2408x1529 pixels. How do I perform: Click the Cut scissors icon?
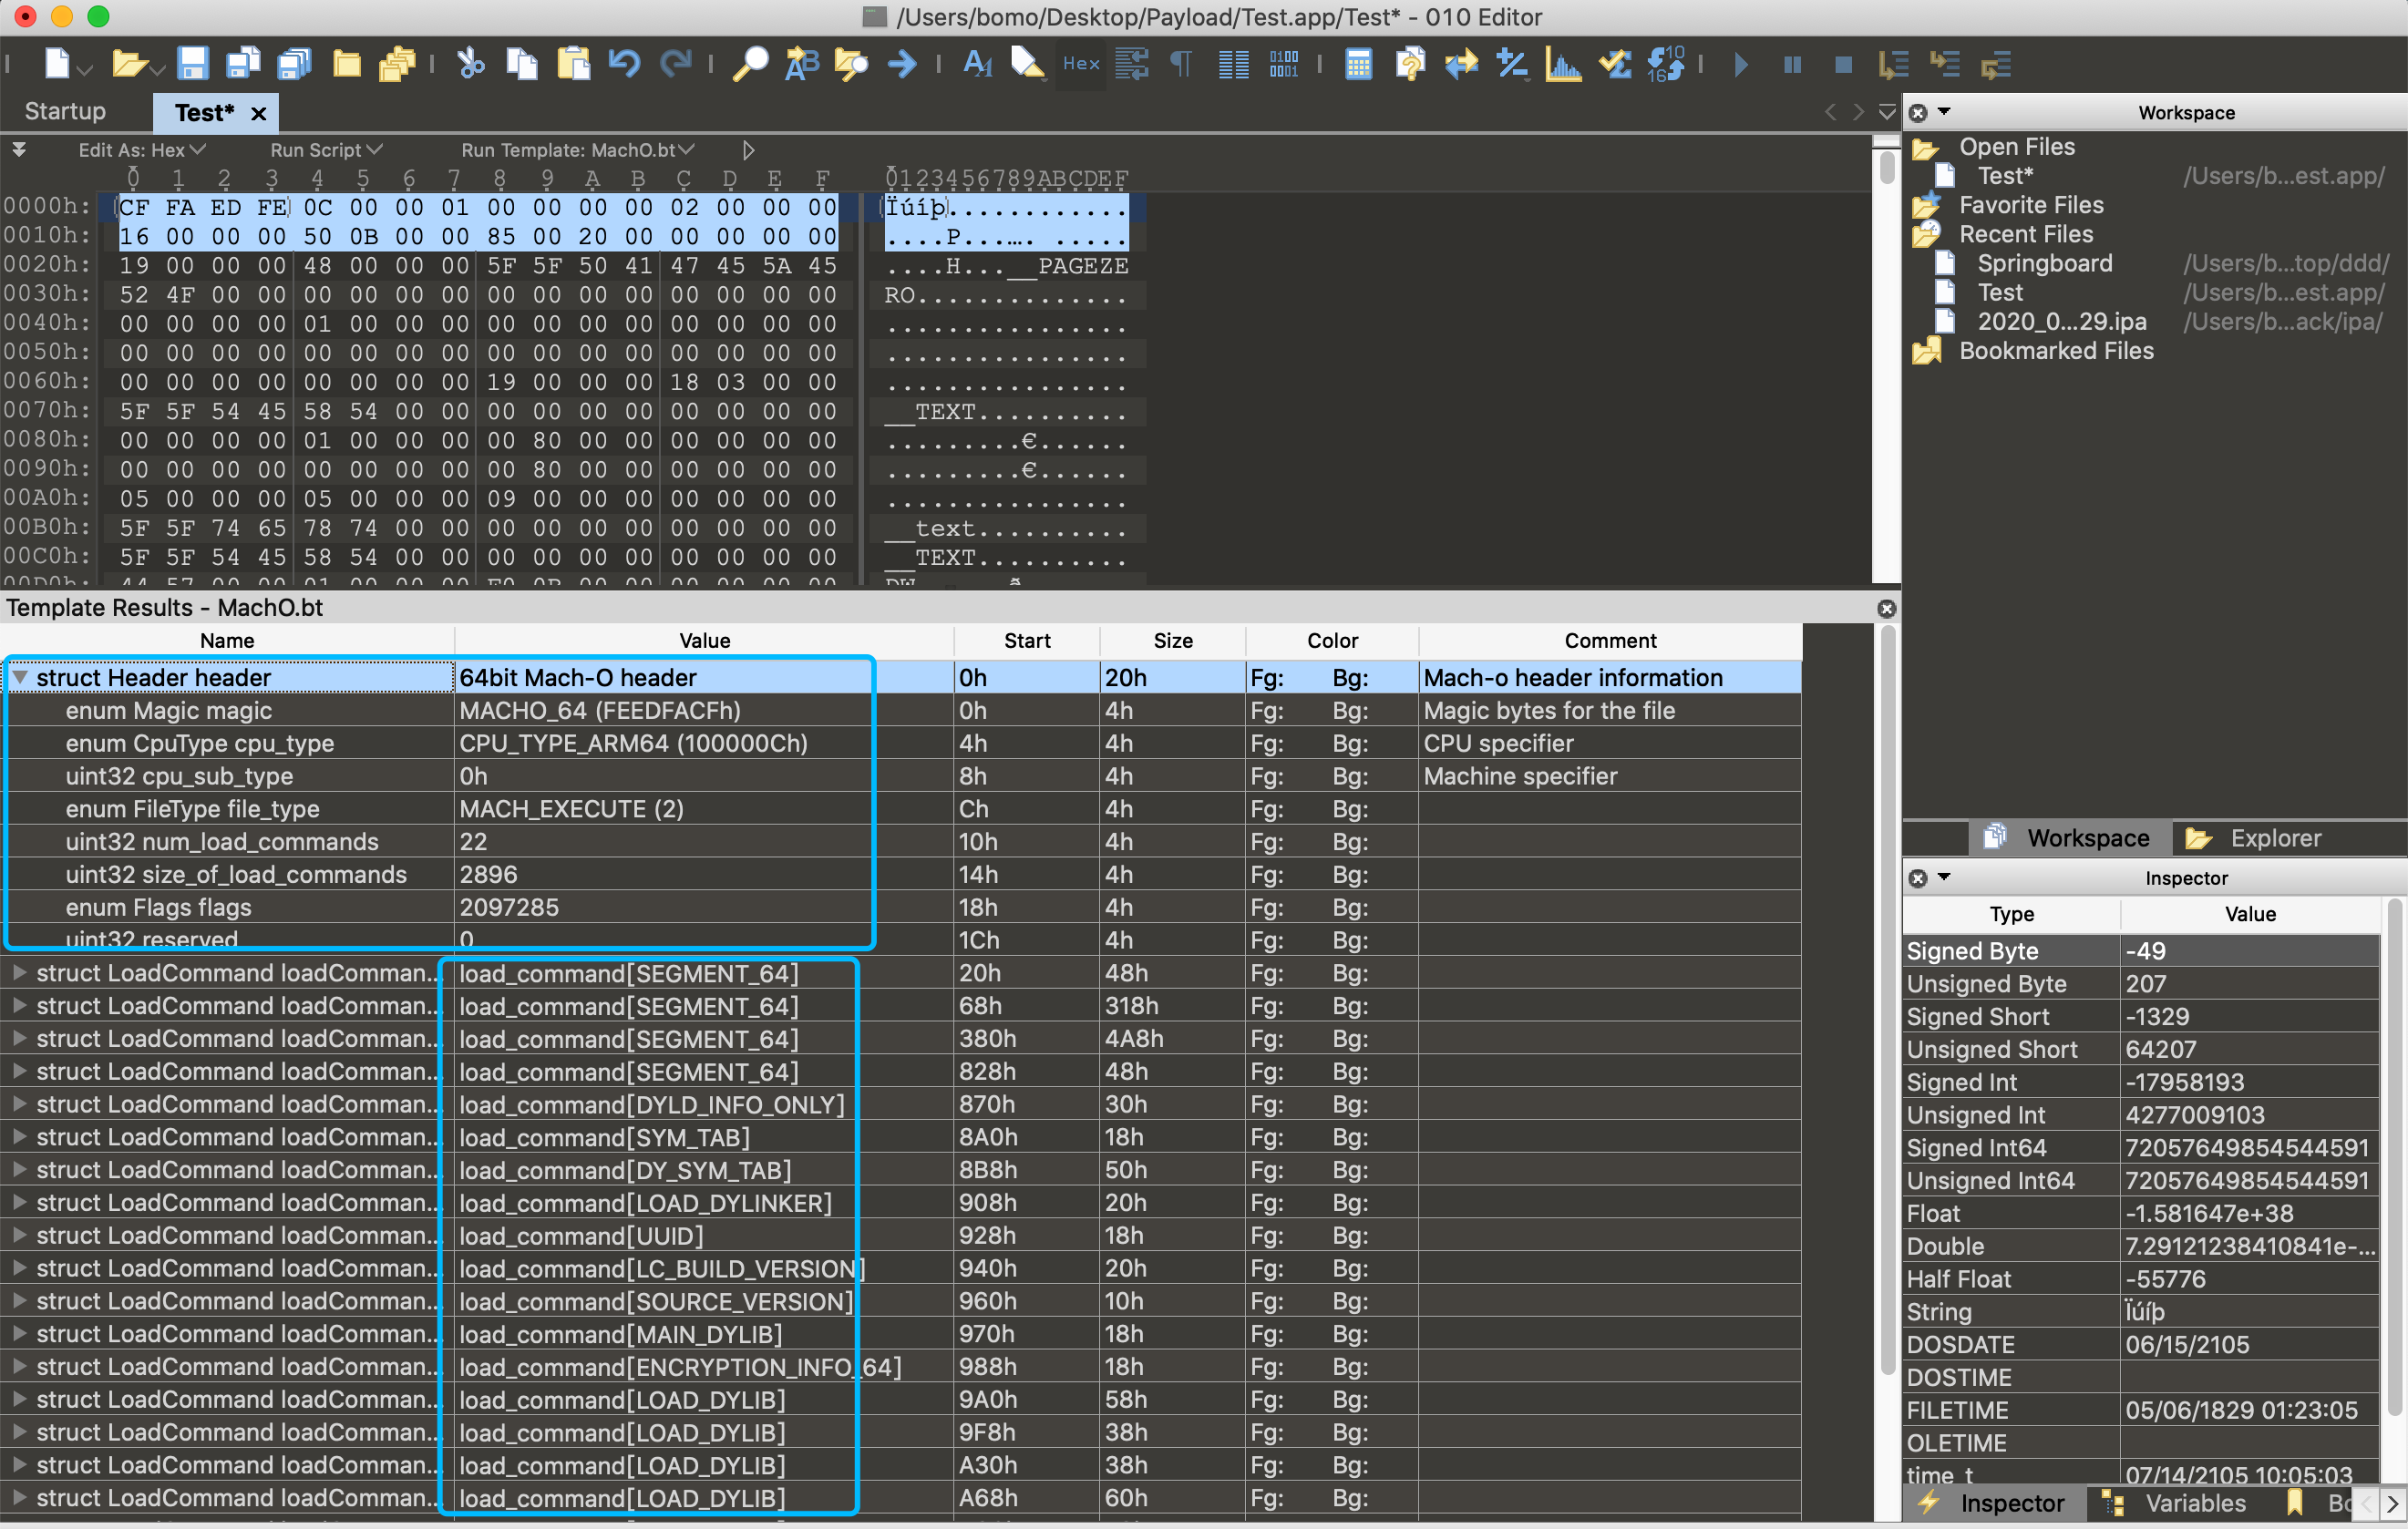(470, 64)
